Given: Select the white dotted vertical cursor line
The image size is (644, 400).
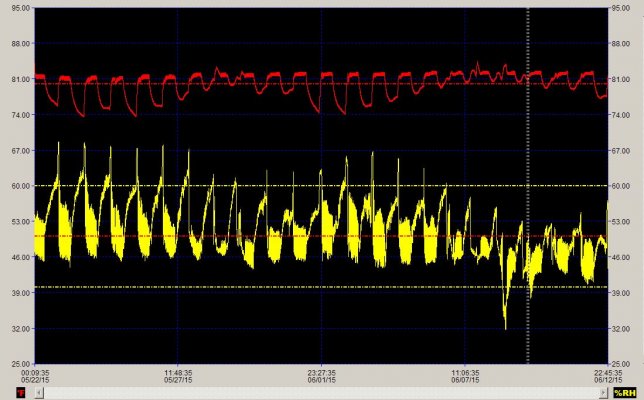Looking at the screenshot, I should coord(528,186).
